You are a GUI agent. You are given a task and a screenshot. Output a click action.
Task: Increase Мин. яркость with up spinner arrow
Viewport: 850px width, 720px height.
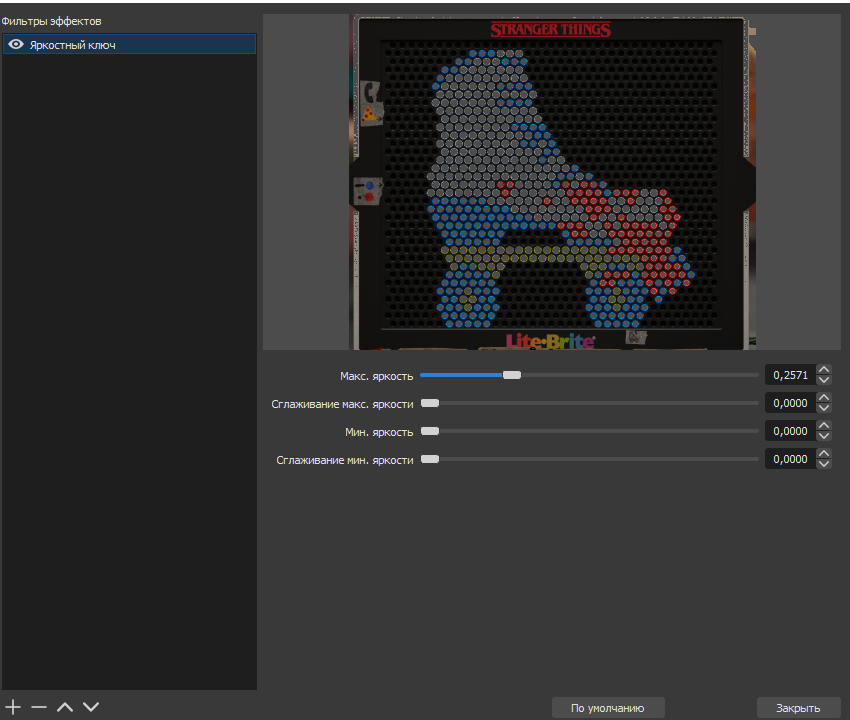point(824,426)
